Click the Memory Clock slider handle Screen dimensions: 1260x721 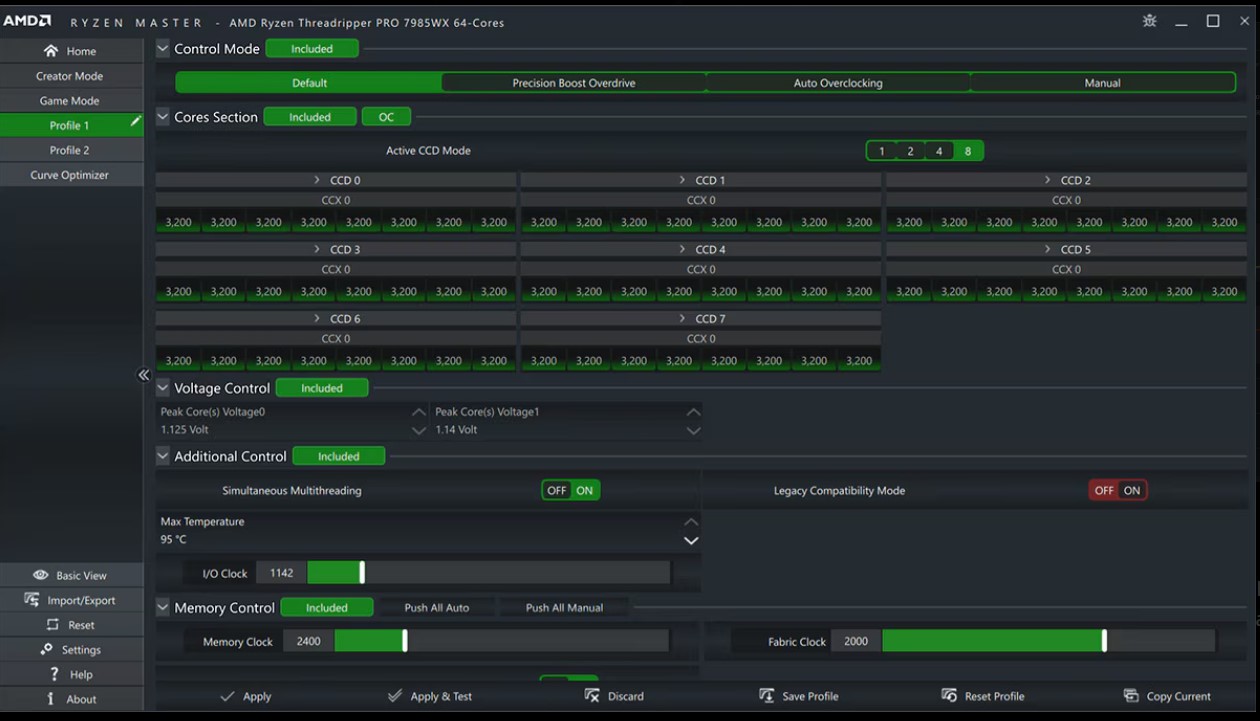click(404, 641)
